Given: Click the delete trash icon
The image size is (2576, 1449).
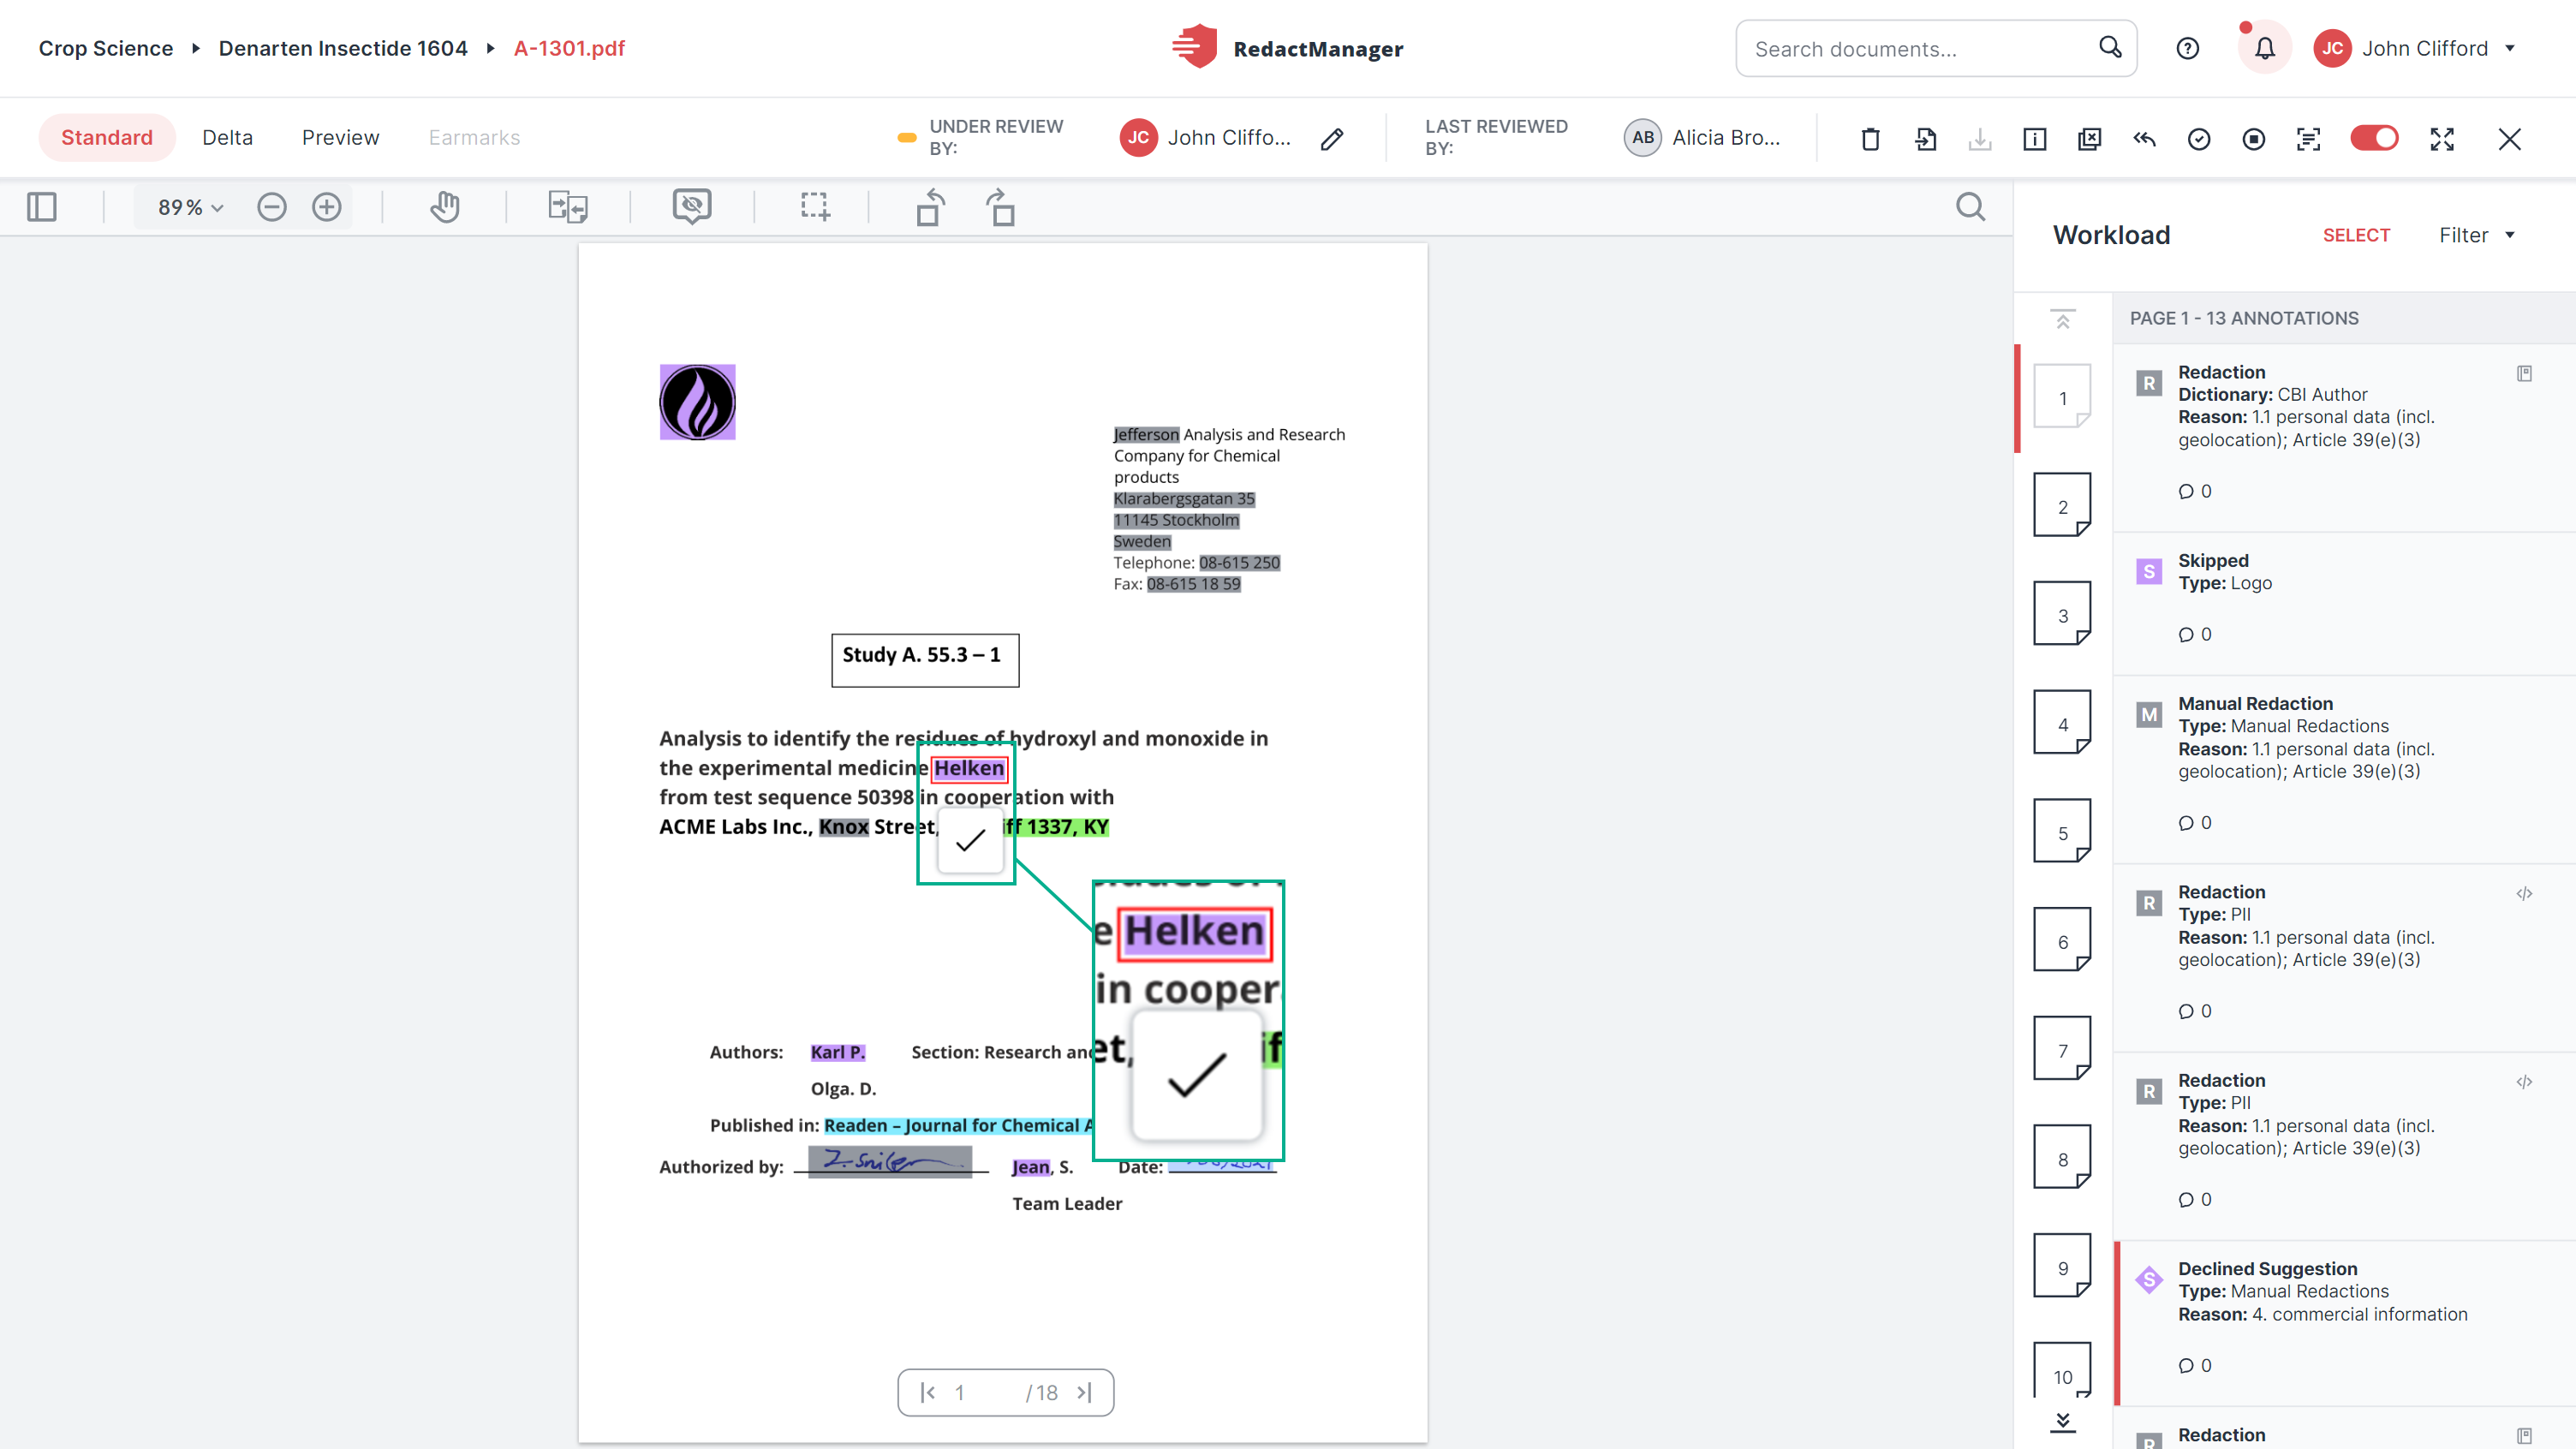Looking at the screenshot, I should tap(1870, 139).
